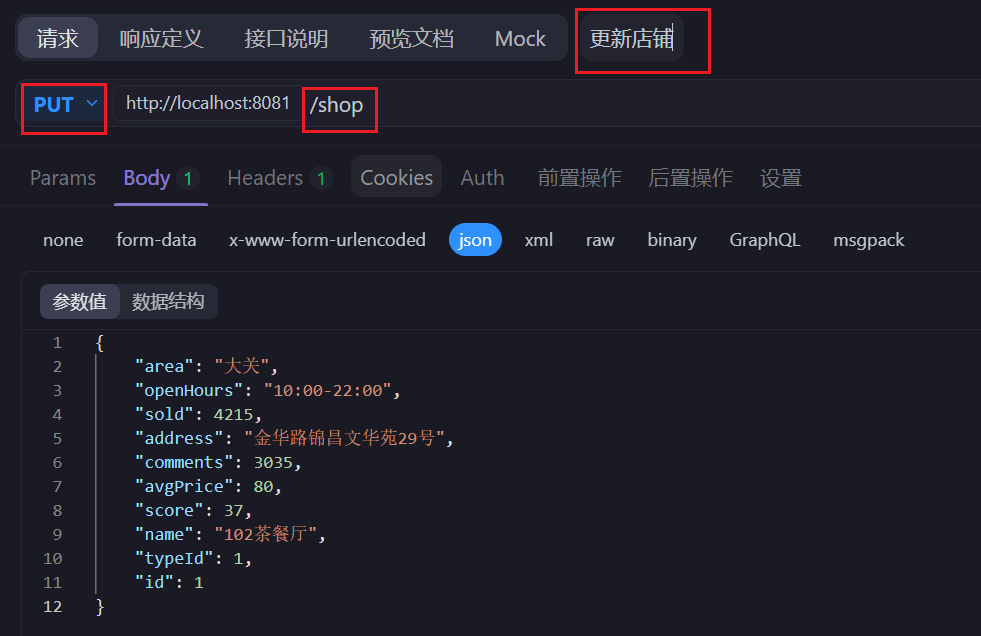Image resolution: width=981 pixels, height=636 pixels.
Task: Open the PUT method dropdown
Action: pos(64,104)
